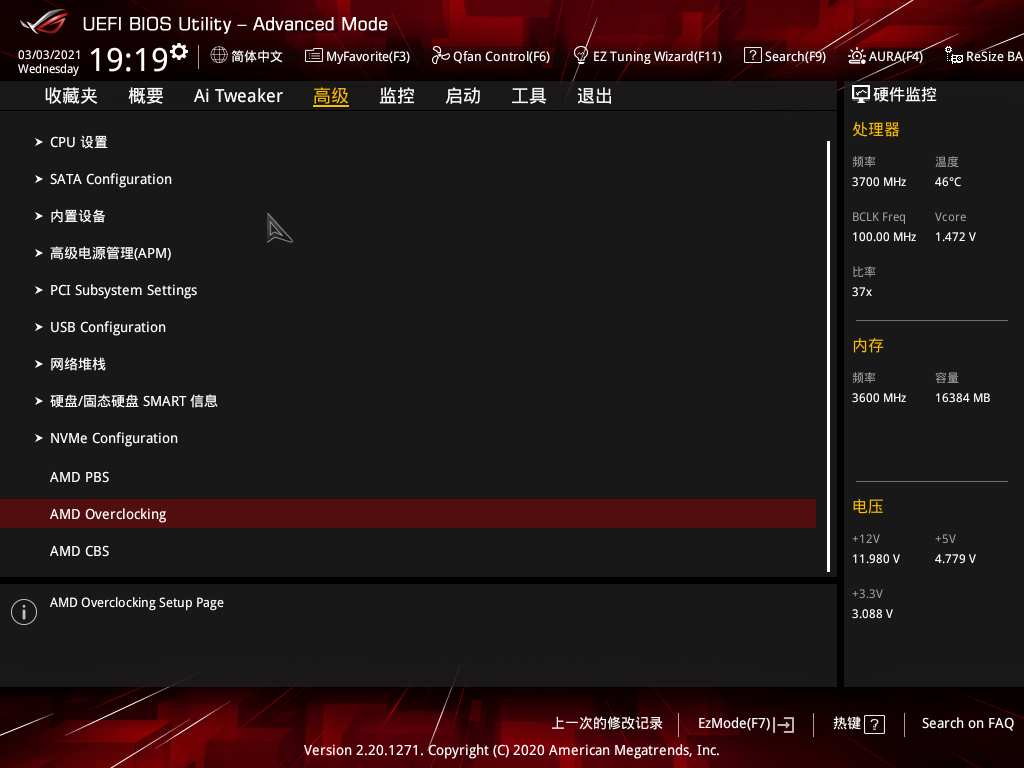
Task: Click Search on FAQ link
Action: pos(967,723)
